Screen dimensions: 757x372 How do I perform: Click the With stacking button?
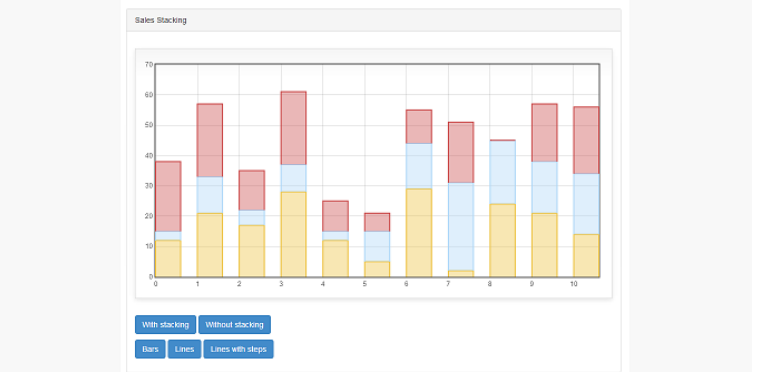166,325
